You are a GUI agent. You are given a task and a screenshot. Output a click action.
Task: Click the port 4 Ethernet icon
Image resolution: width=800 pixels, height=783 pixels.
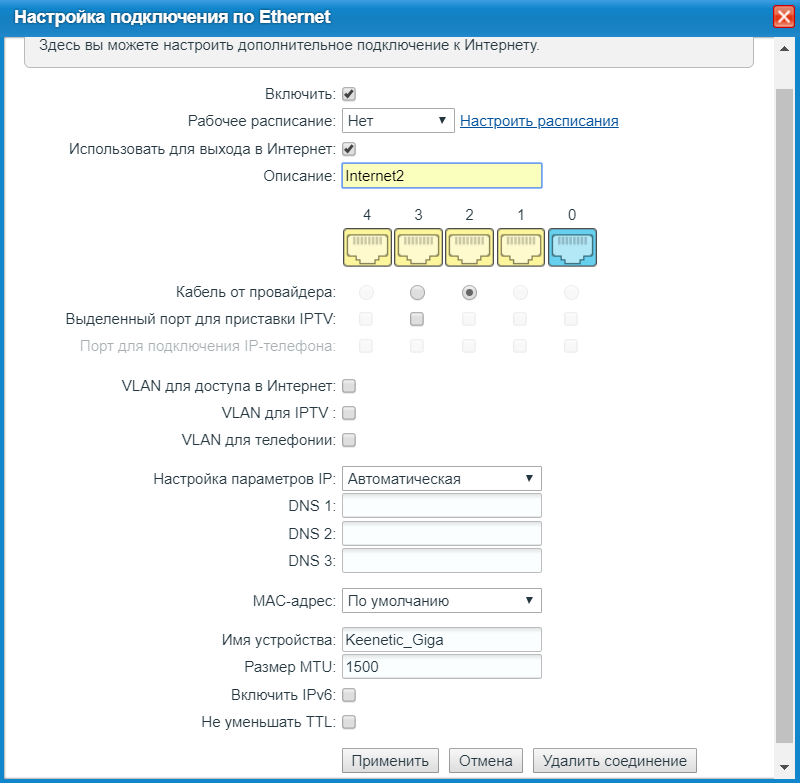[x=367, y=247]
